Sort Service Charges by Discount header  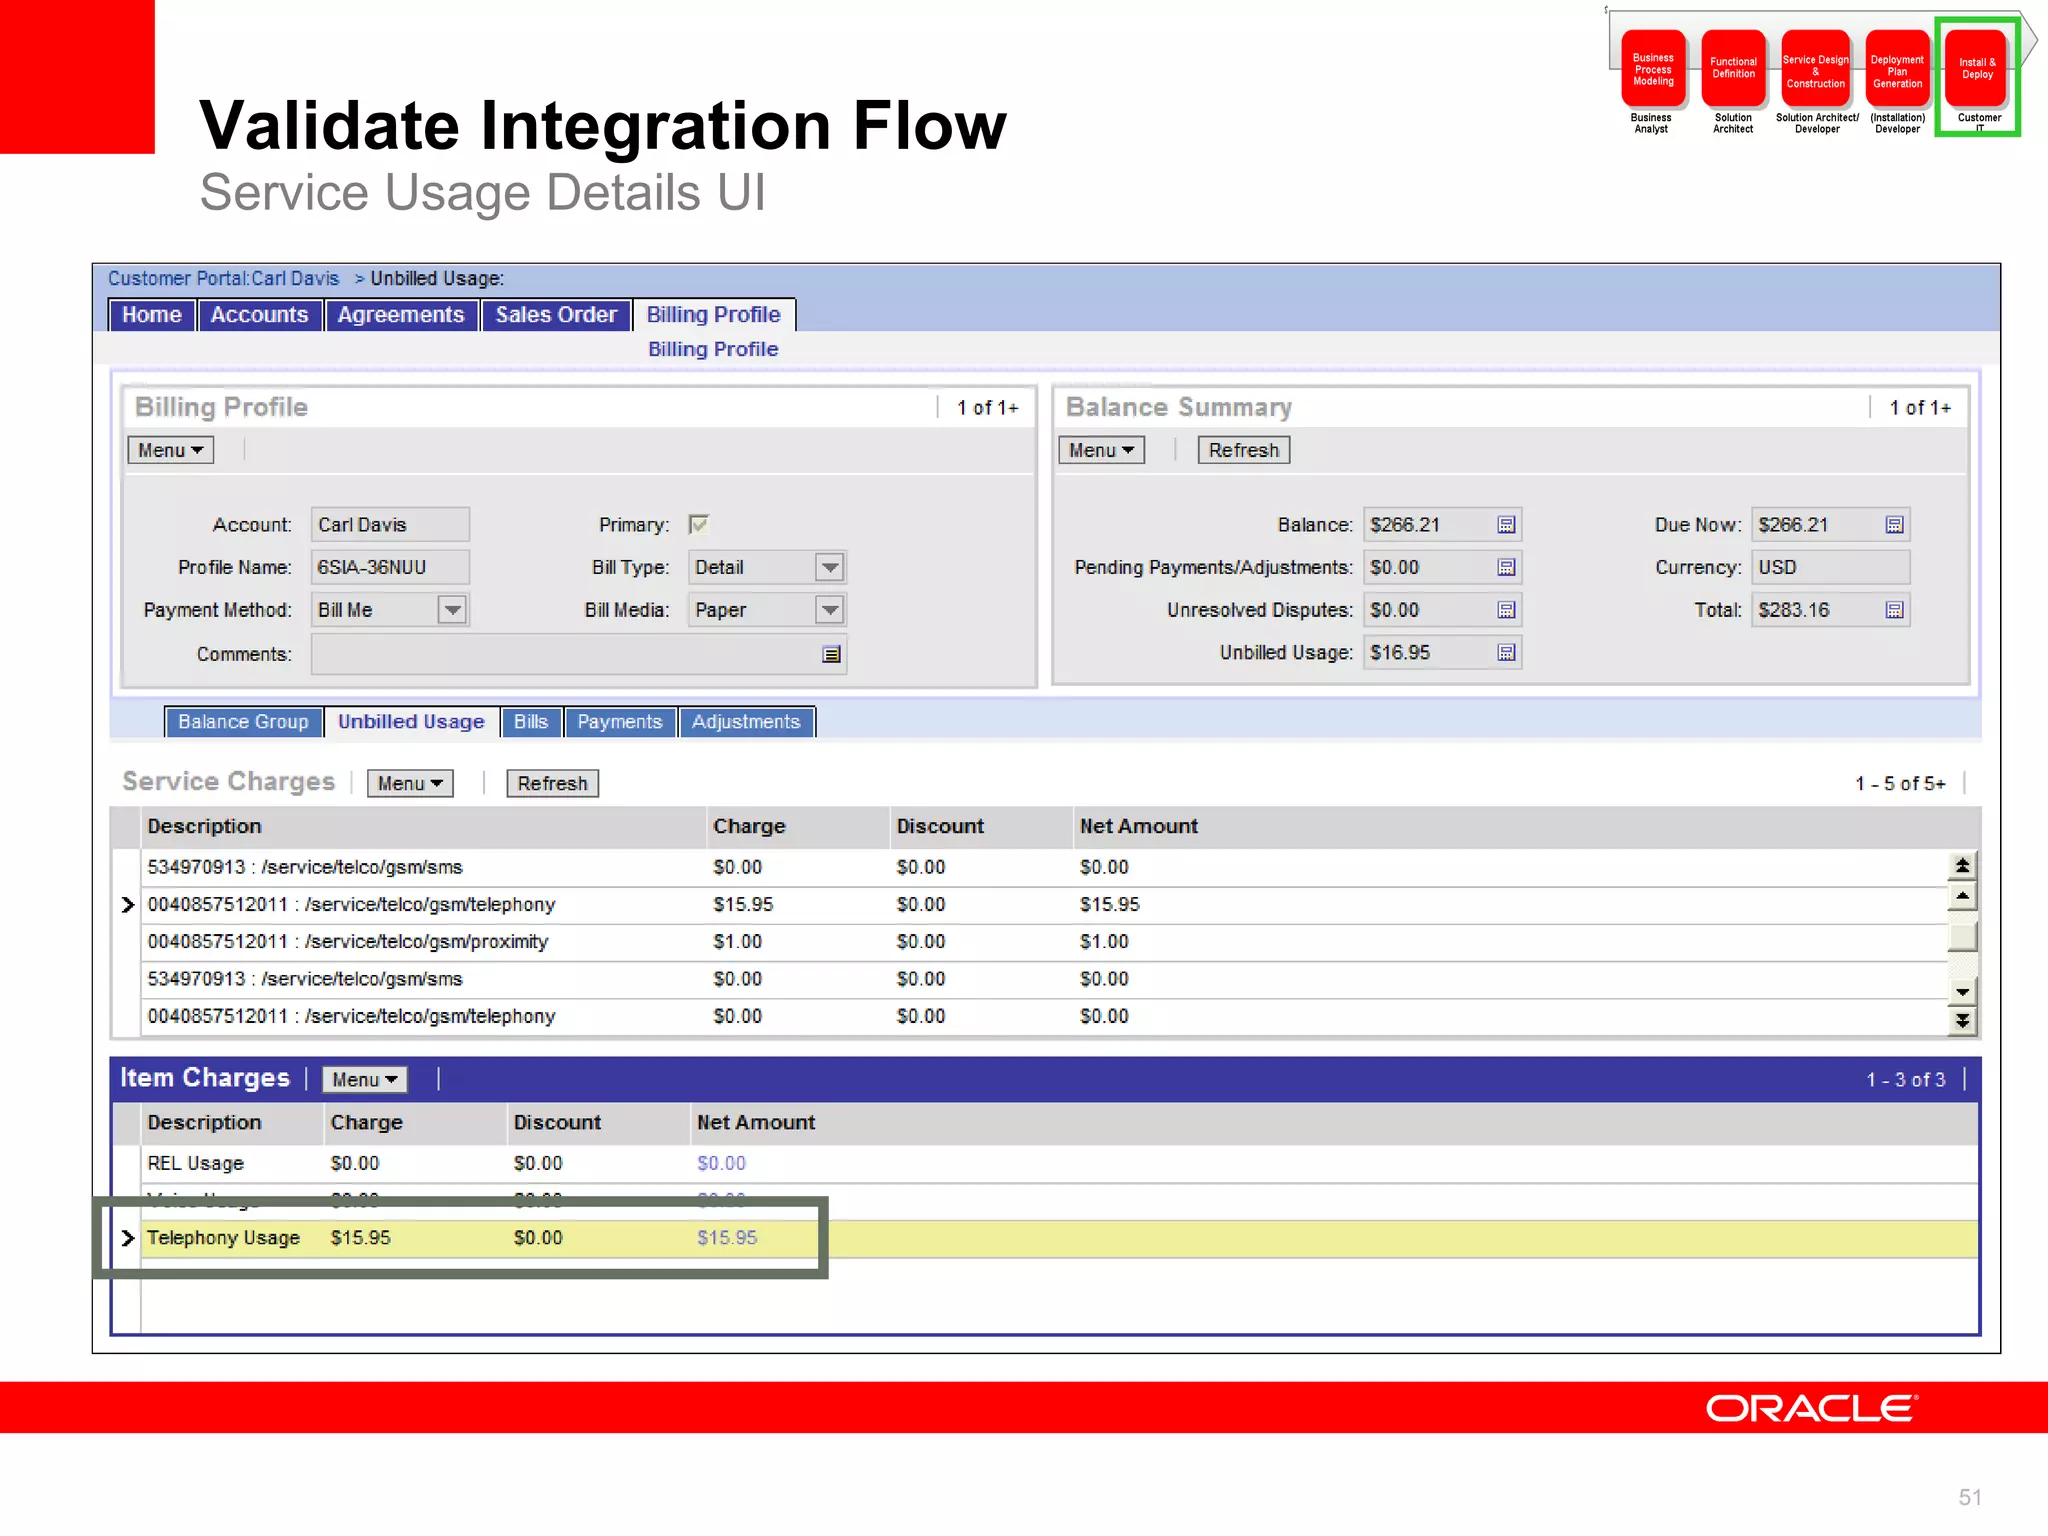coord(940,826)
